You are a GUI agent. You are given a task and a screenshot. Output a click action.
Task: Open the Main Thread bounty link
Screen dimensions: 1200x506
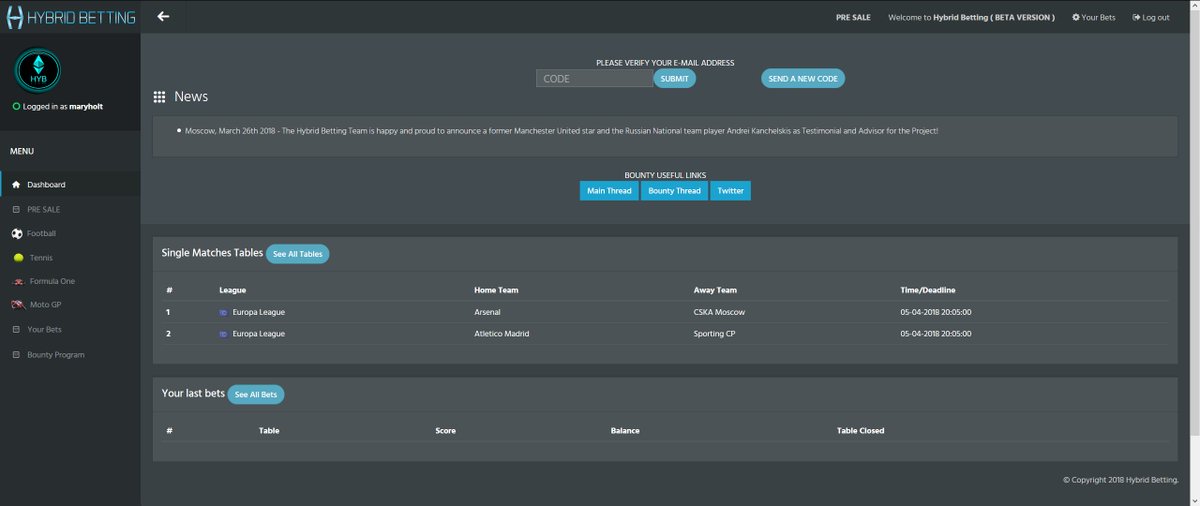point(609,190)
